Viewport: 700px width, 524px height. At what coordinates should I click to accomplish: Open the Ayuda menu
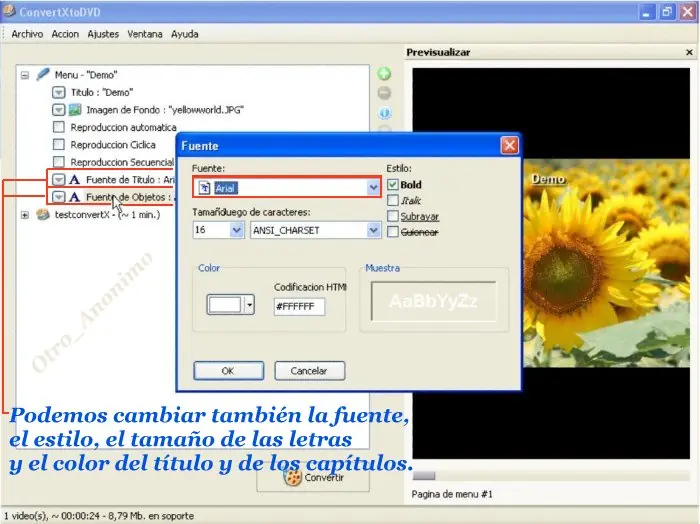coord(184,34)
